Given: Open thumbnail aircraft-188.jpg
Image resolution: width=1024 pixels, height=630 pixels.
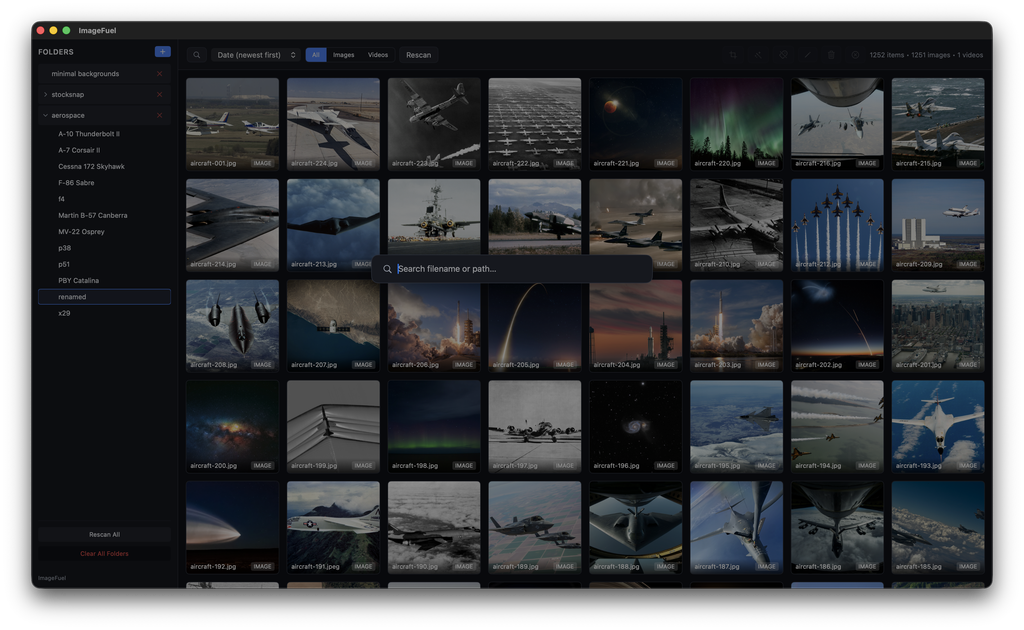Looking at the screenshot, I should click(x=635, y=528).
